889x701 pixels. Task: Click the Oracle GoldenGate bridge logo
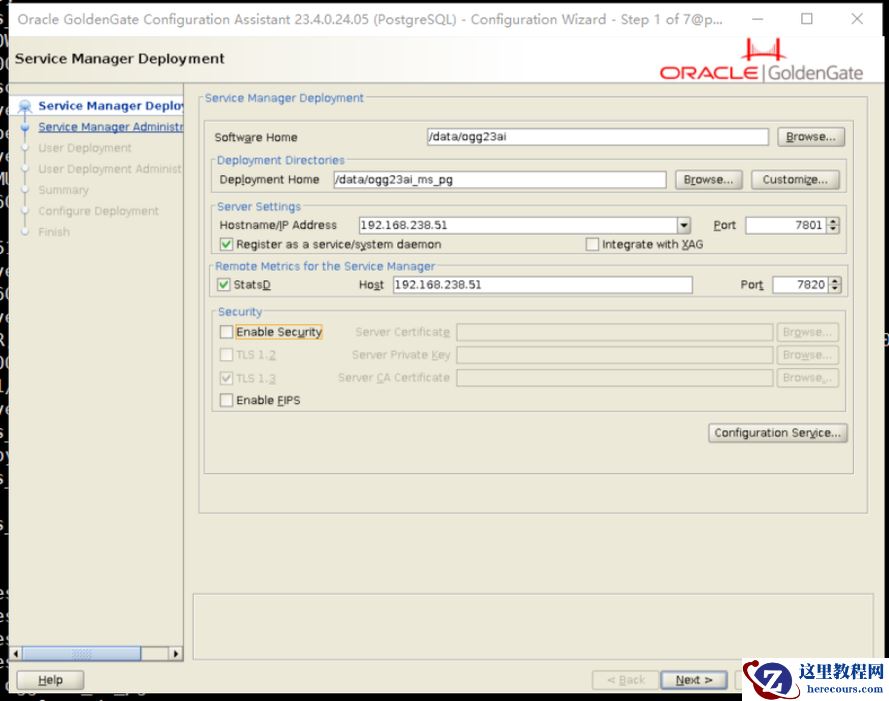click(x=763, y=51)
